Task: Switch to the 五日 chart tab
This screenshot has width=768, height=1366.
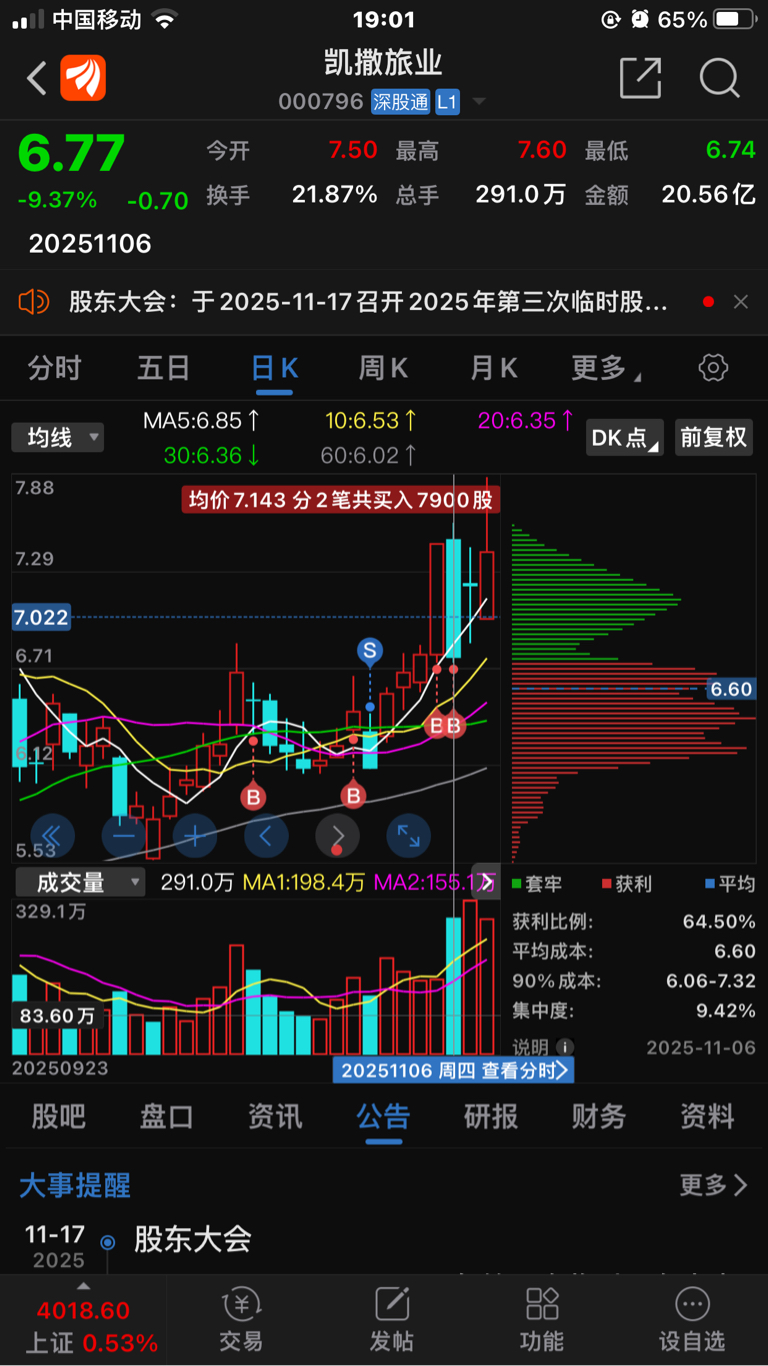Action: (163, 368)
